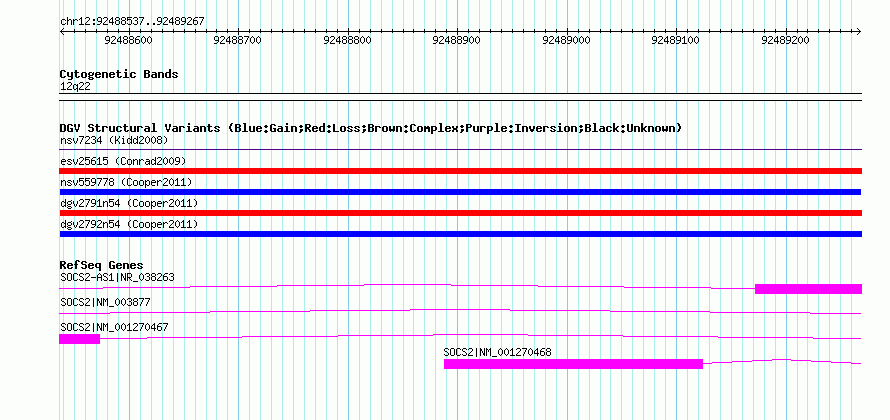Open the SOCS2|NM_001270467 gene label
The height and width of the screenshot is (420, 890).
click(x=114, y=327)
